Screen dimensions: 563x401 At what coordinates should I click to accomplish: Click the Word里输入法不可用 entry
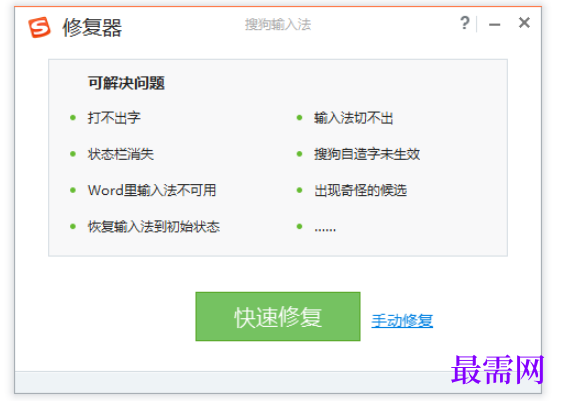tap(152, 190)
